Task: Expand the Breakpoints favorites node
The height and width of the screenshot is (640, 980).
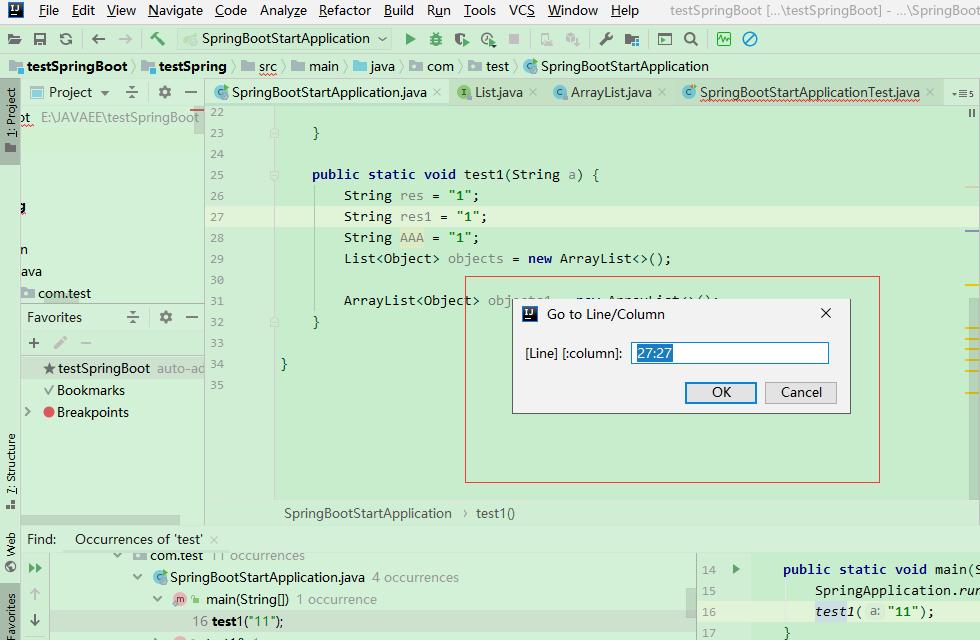Action: [28, 412]
